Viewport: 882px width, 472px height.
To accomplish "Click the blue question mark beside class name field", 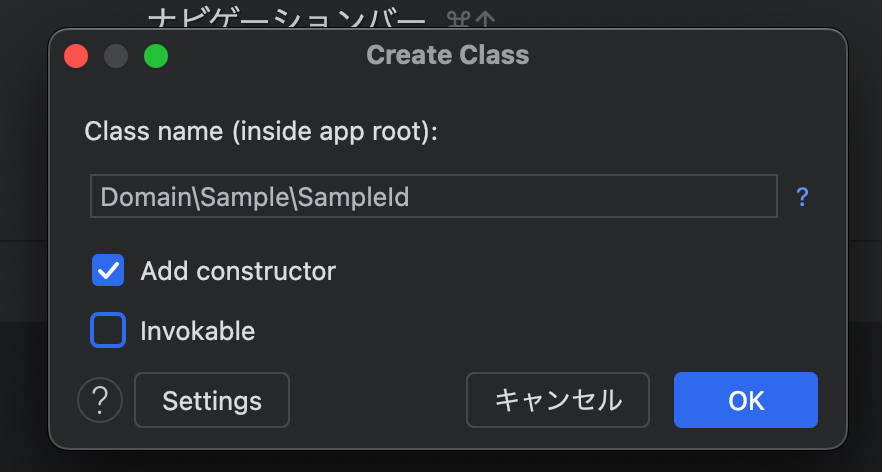I will [802, 197].
